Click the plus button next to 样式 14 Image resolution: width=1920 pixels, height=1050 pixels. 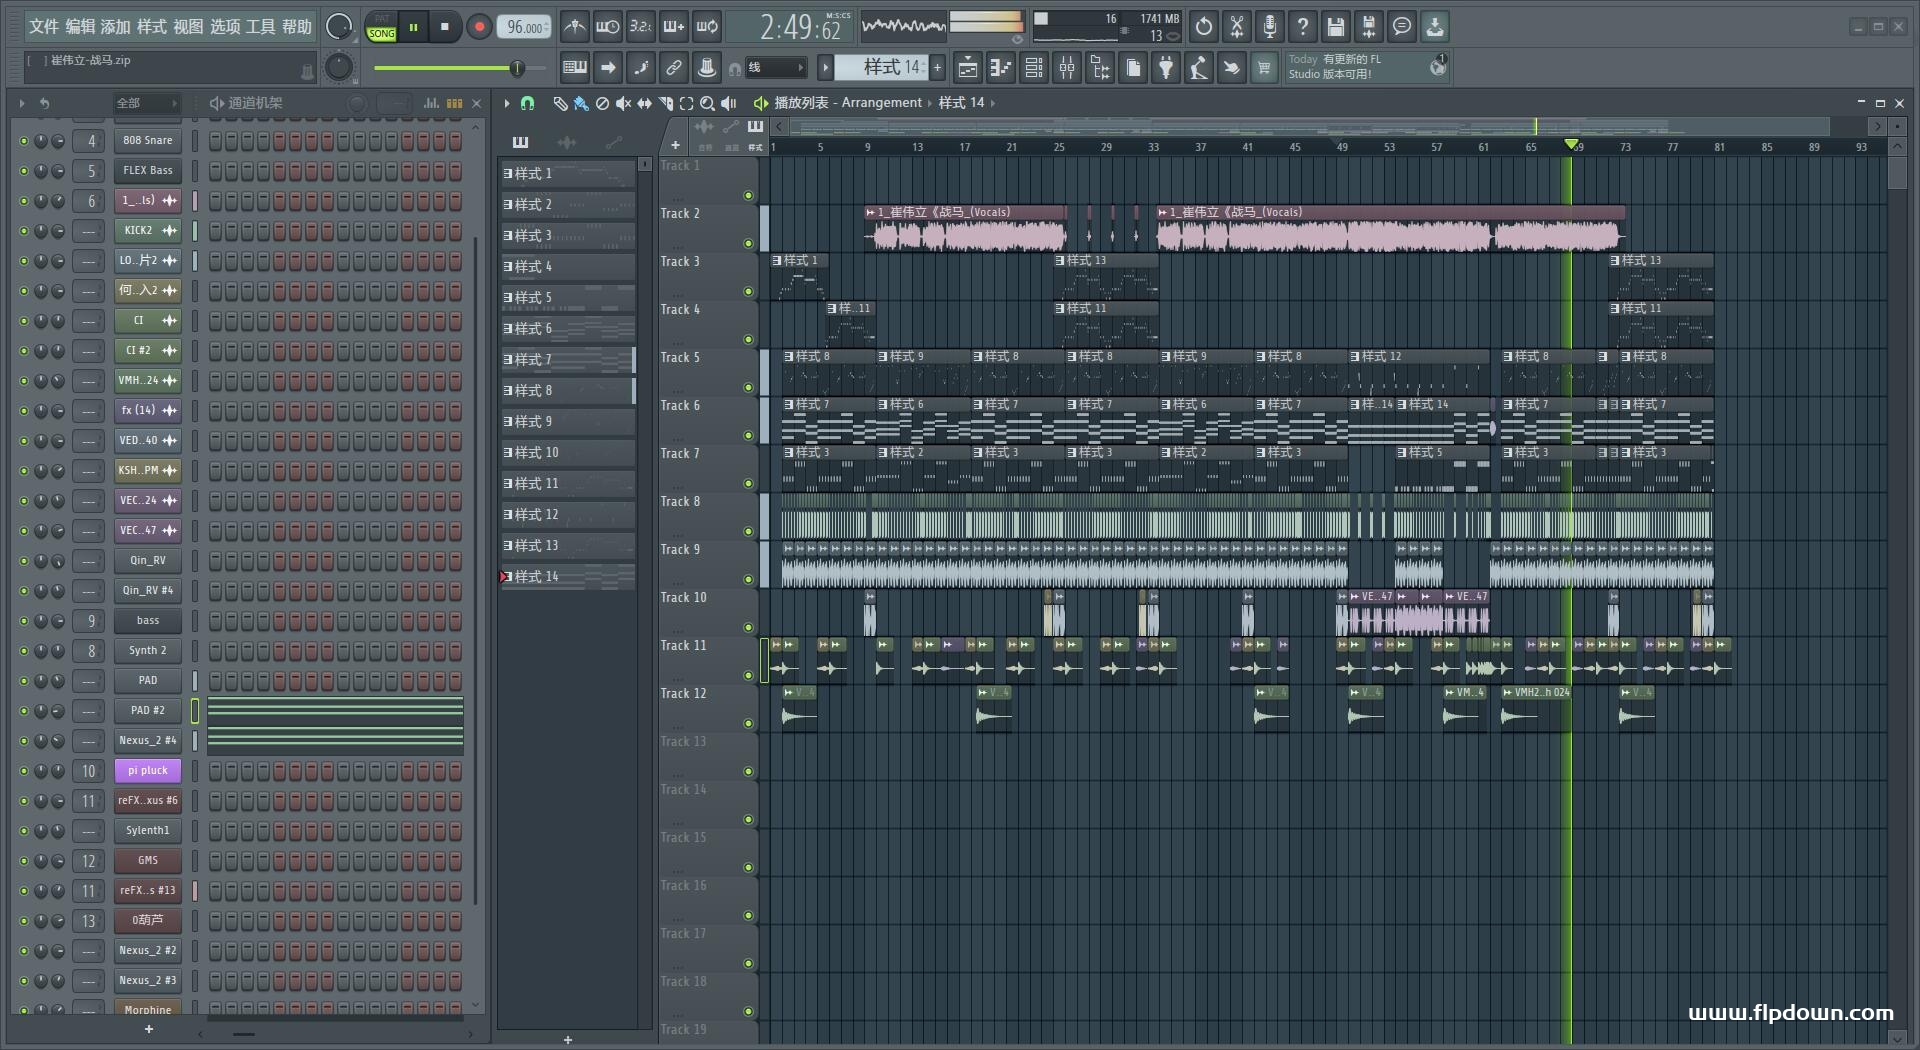click(938, 67)
